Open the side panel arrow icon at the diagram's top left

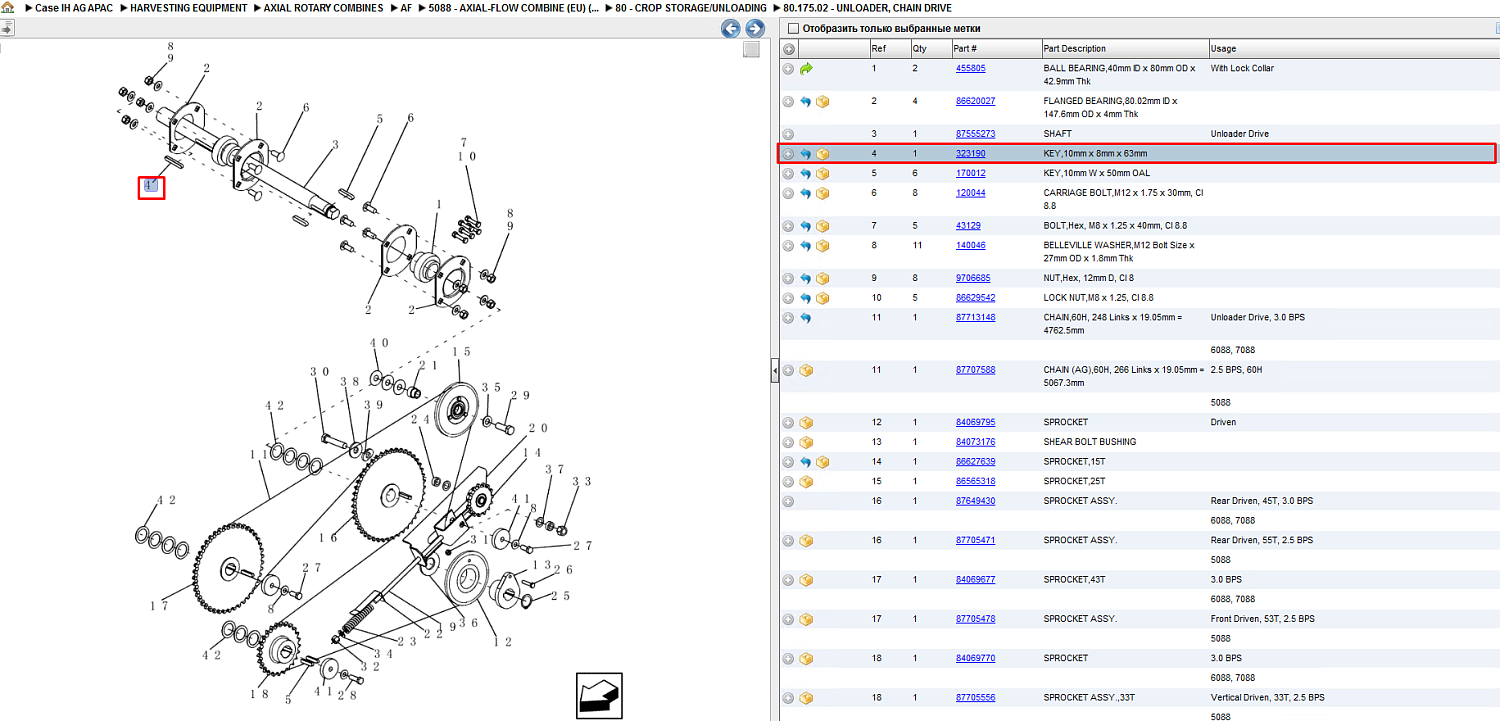[x=6, y=28]
